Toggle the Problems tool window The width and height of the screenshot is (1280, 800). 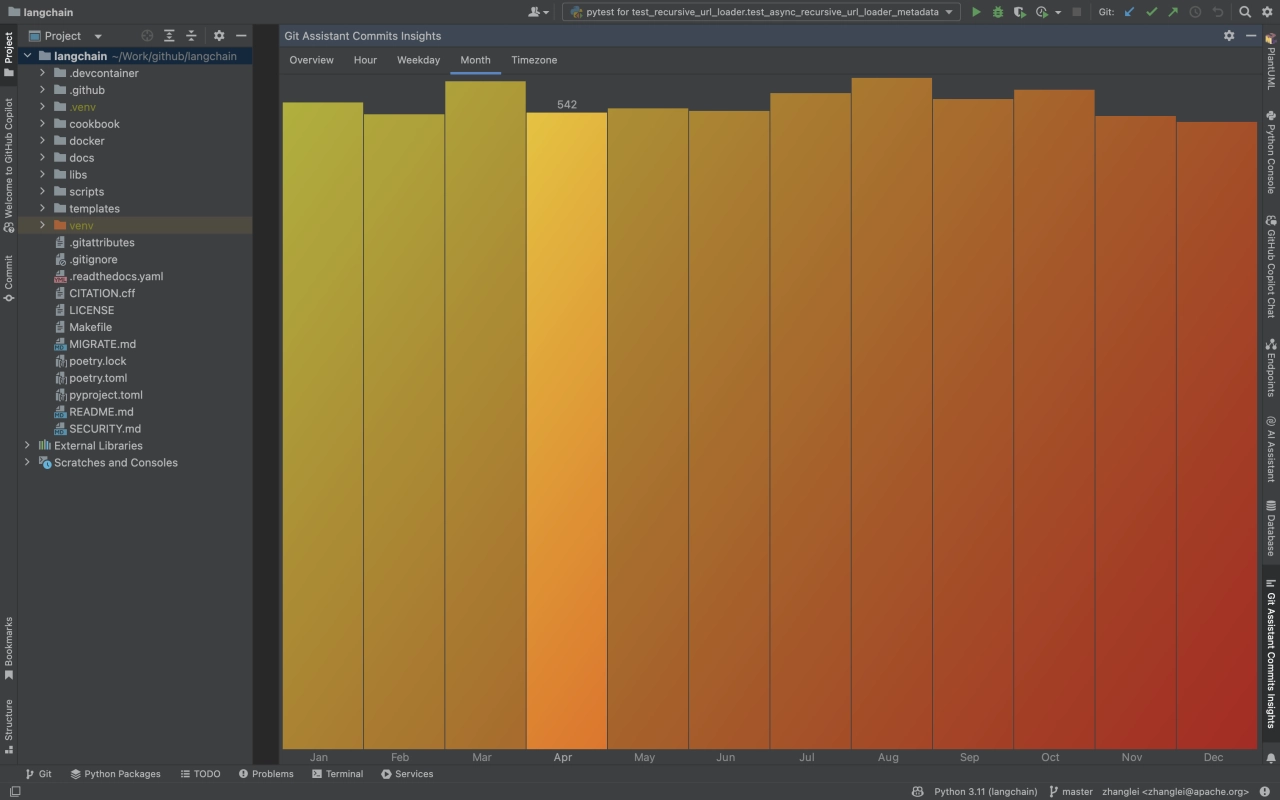coord(266,774)
